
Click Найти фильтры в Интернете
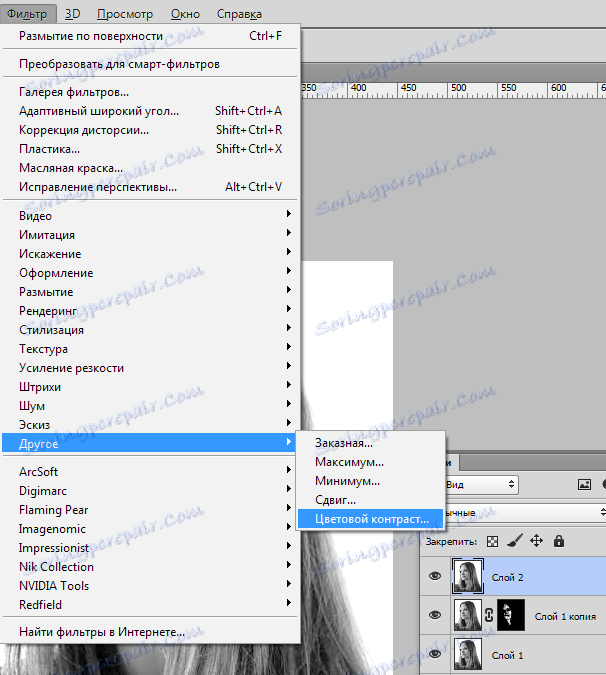(149, 632)
